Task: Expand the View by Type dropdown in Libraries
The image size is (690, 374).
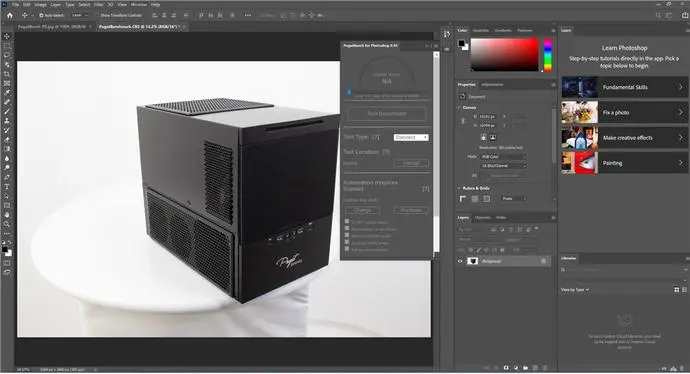Action: 575,290
